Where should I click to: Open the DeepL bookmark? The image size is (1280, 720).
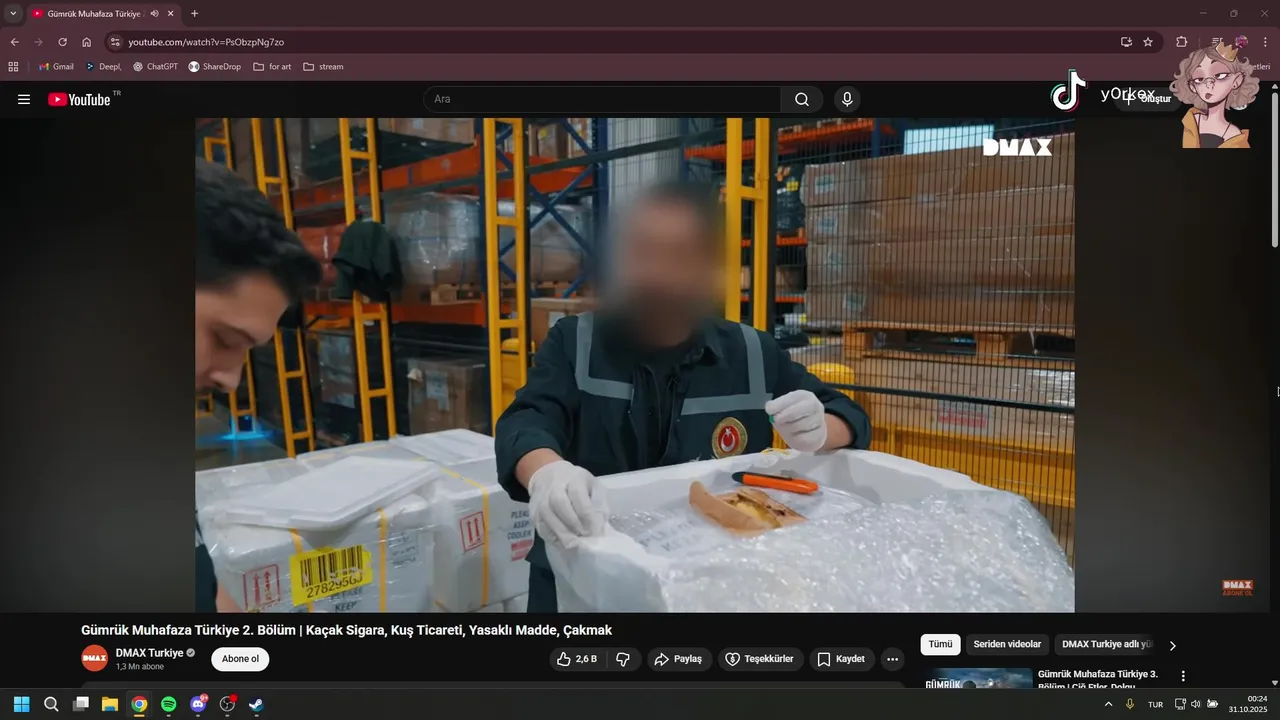pos(103,67)
